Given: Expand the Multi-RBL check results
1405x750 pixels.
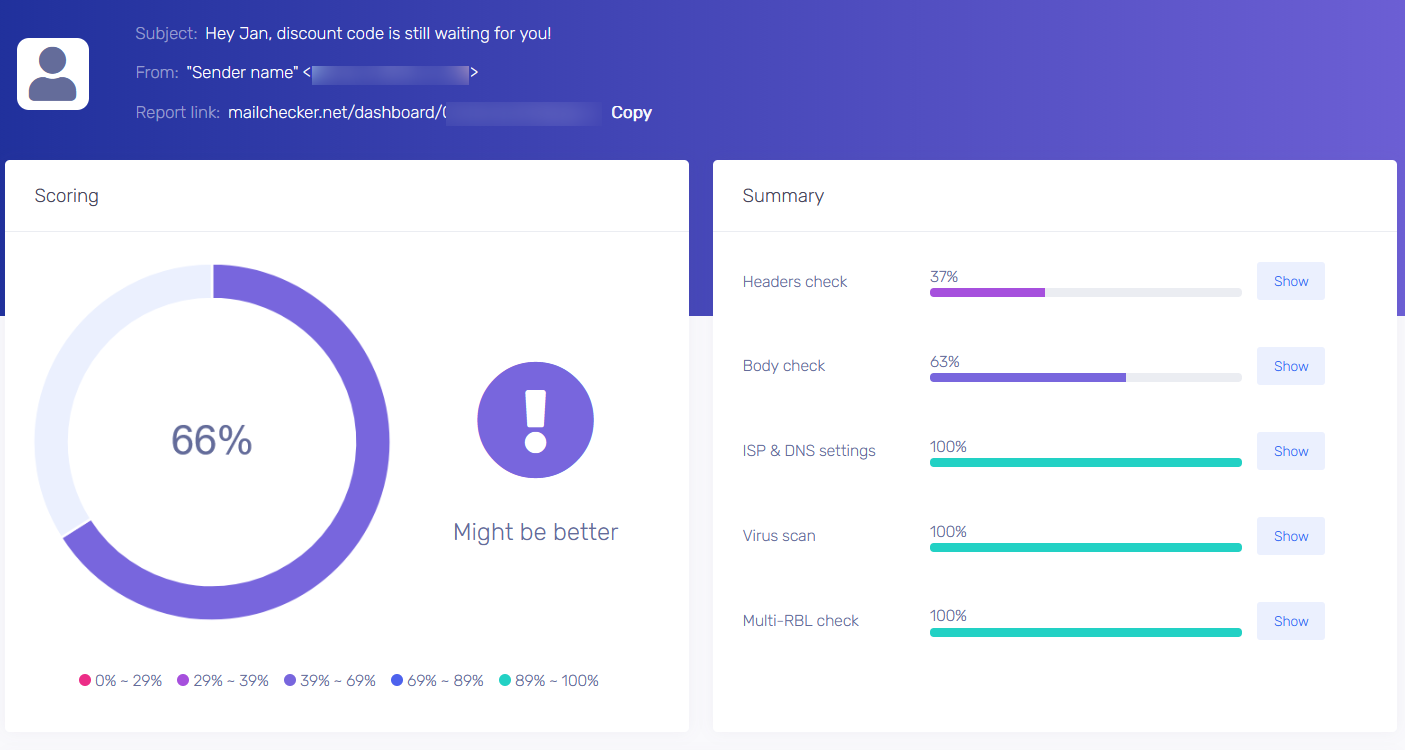Looking at the screenshot, I should pyautogui.click(x=1290, y=621).
